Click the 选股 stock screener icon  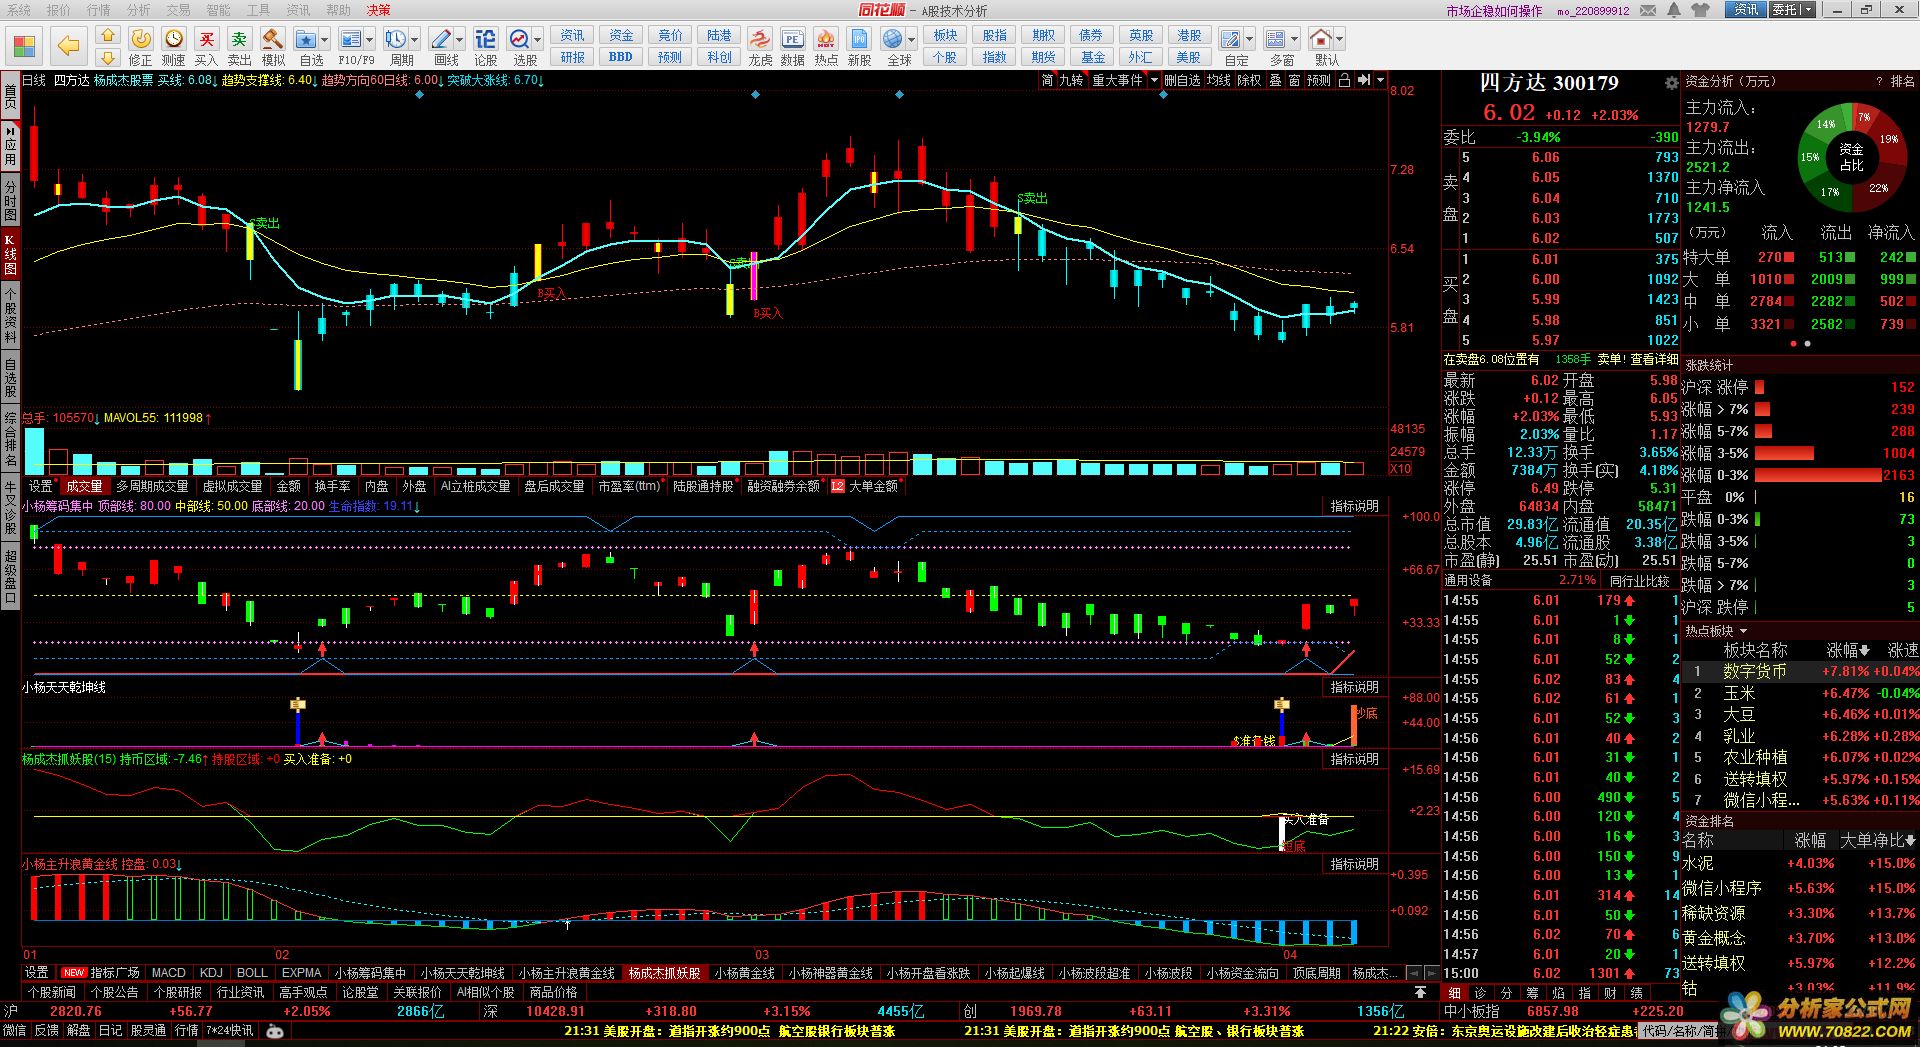point(520,39)
